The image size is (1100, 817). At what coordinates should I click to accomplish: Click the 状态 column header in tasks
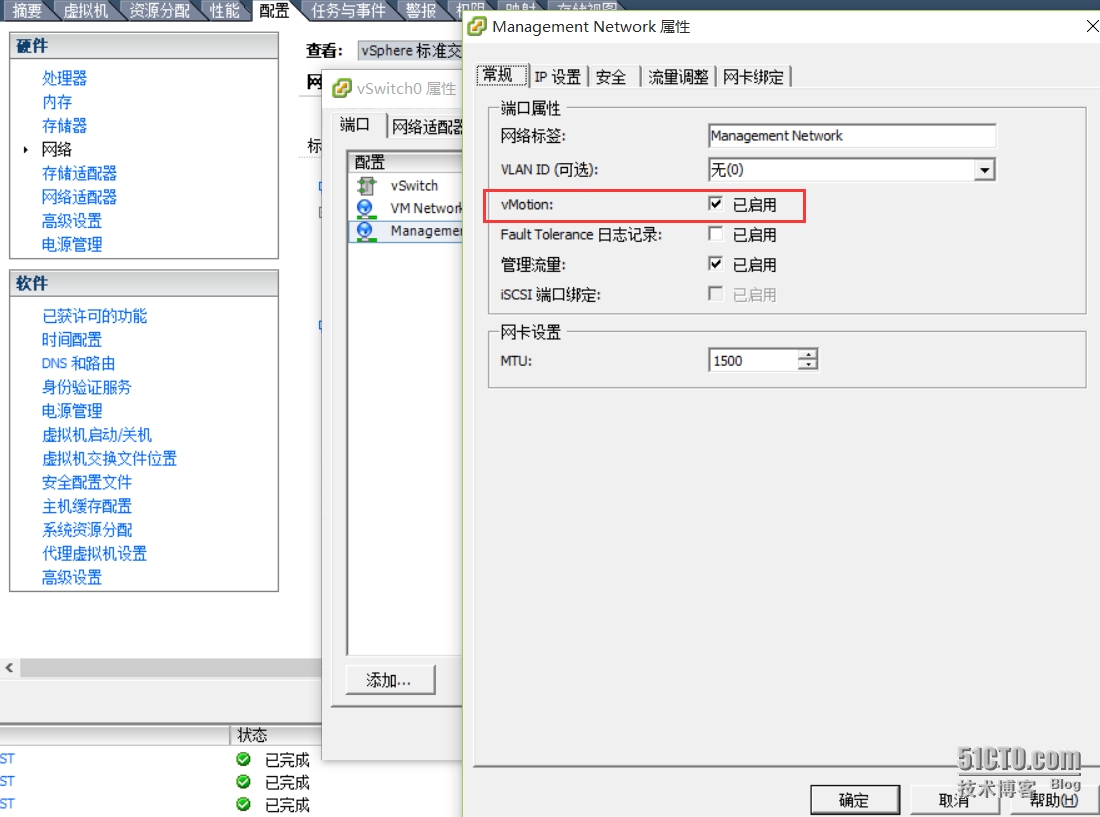click(275, 735)
